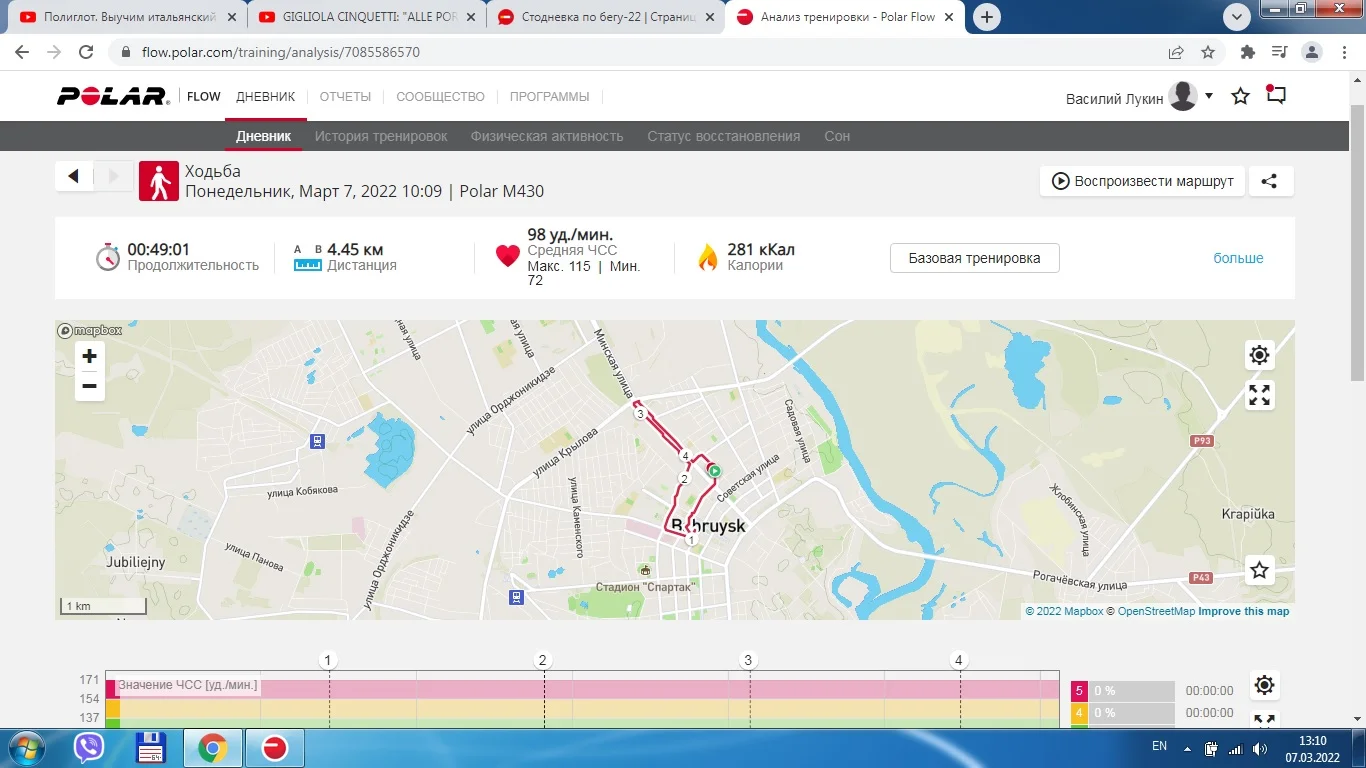Screen dimensions: 1366x768
Task: Click the Воспроизвести маршрут button
Action: pyautogui.click(x=1142, y=181)
